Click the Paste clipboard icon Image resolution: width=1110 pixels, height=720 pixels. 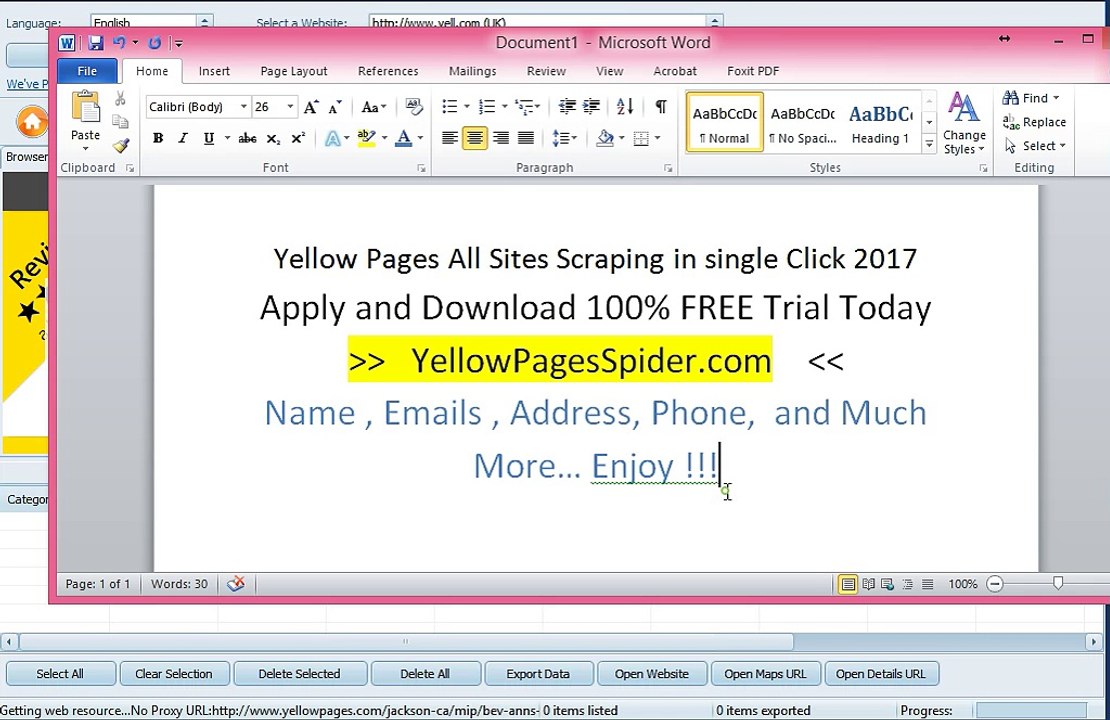coord(86,108)
